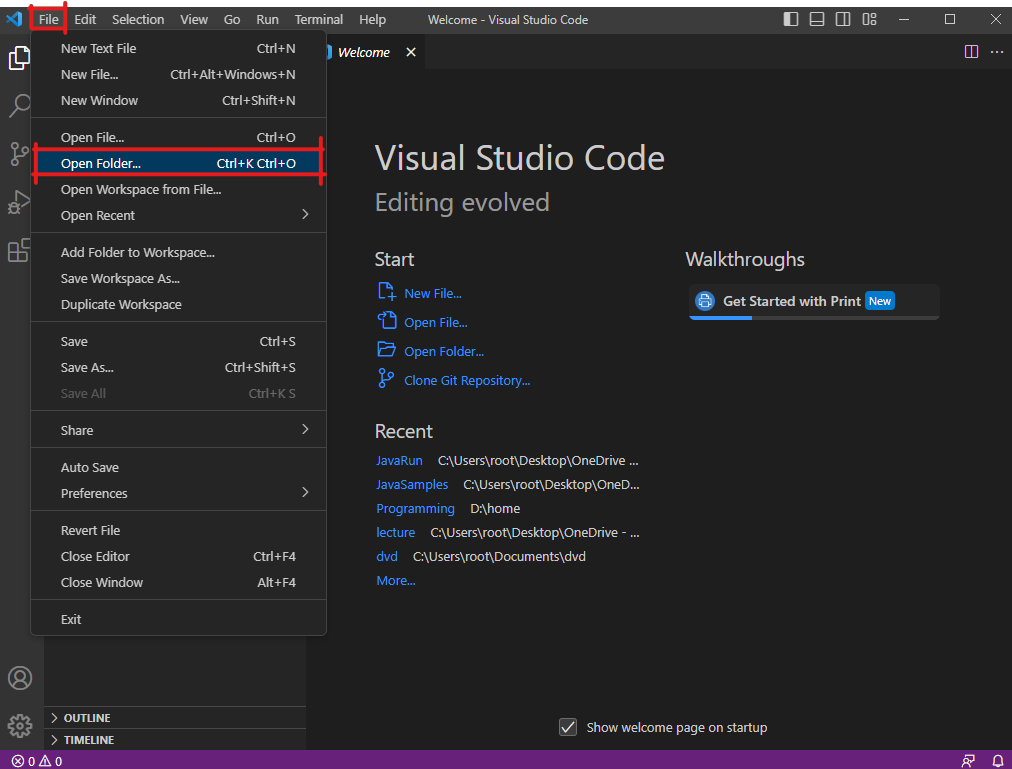Open the Explorer view in activity bar

[x=19, y=58]
